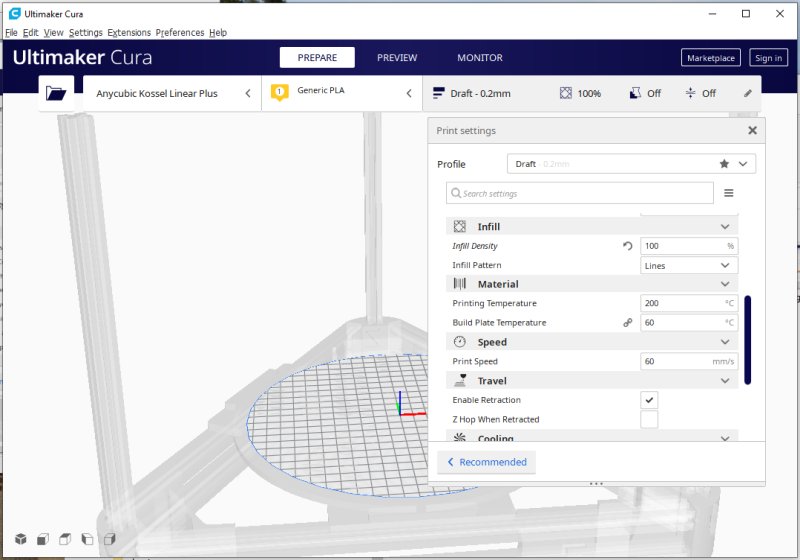Click the pencil edit icon in settings bar
This screenshot has height=560, width=800.
point(747,93)
